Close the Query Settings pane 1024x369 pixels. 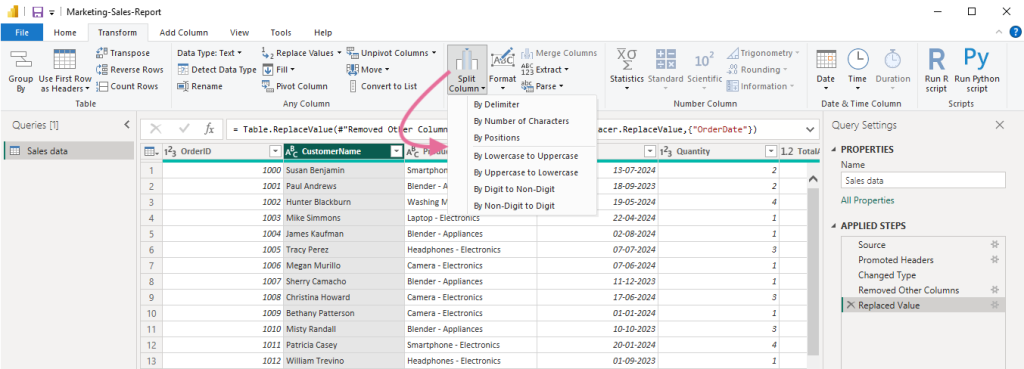(999, 125)
